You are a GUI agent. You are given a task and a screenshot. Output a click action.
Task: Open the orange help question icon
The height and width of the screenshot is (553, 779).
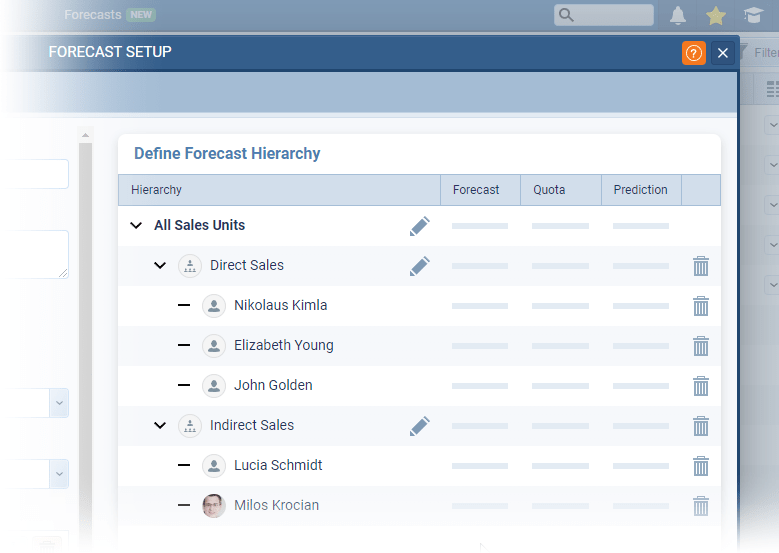click(694, 53)
